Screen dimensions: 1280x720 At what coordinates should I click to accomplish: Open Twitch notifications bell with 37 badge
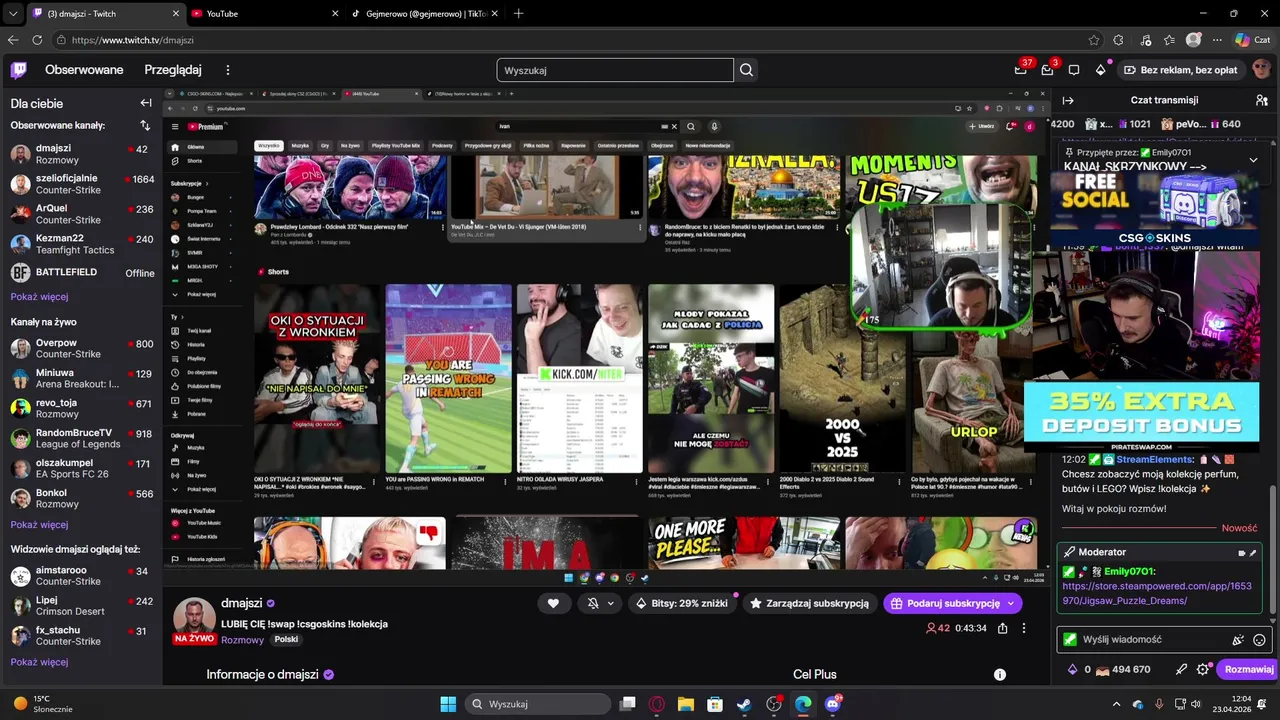pyautogui.click(x=1021, y=70)
